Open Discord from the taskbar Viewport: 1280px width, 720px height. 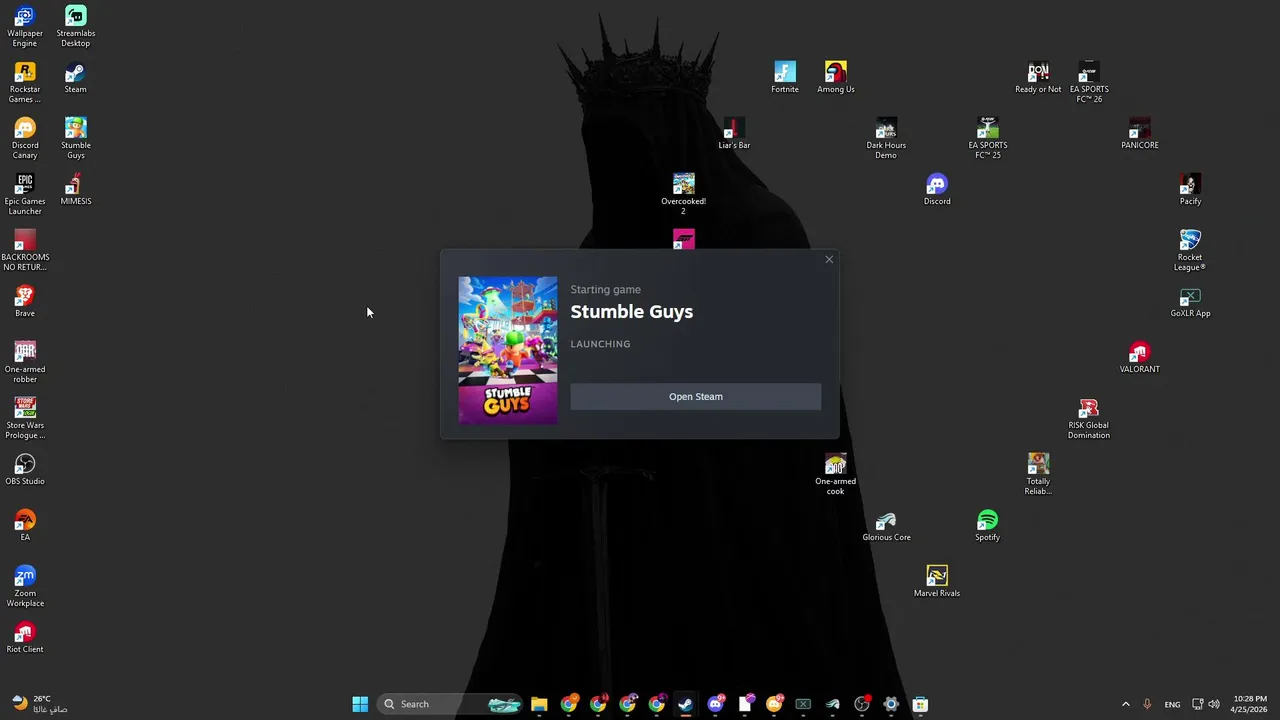tap(715, 704)
